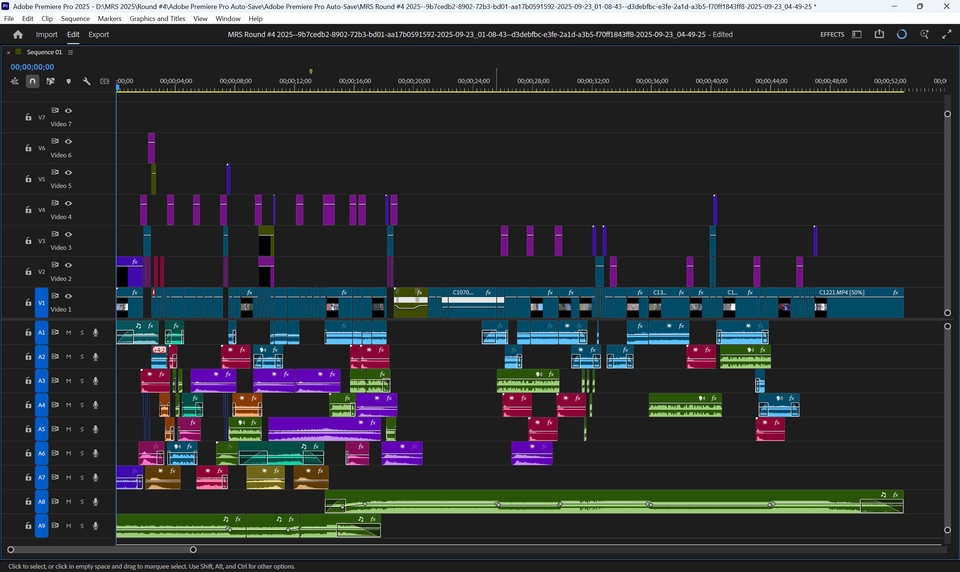Solo audio track A5
Screen dimensions: 960x572
[x=82, y=429]
